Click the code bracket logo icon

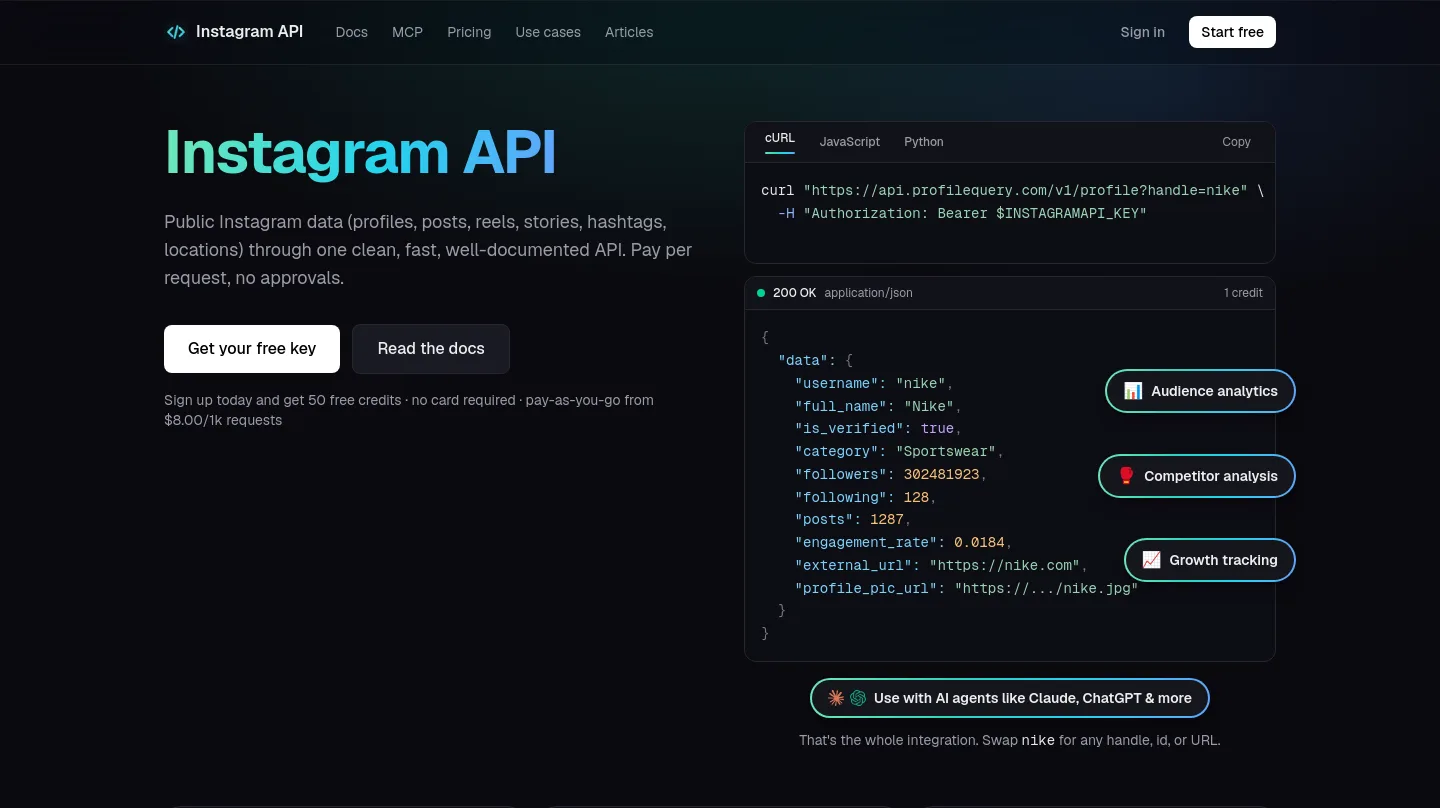[175, 32]
